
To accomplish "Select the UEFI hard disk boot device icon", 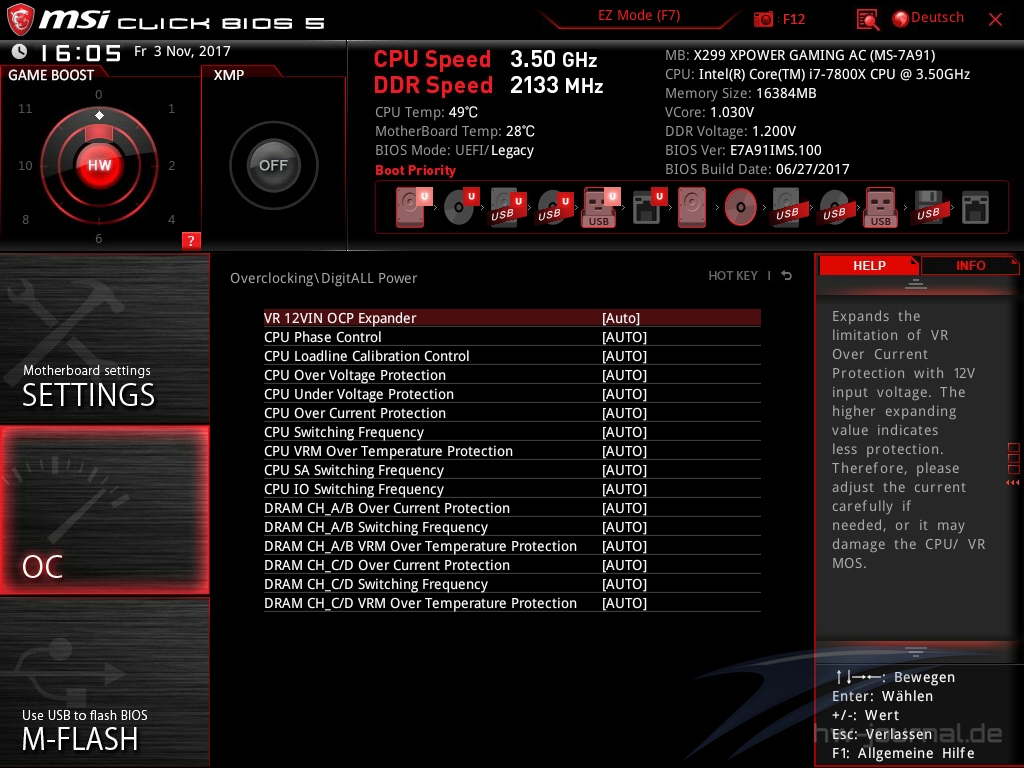I will pyautogui.click(x=413, y=207).
